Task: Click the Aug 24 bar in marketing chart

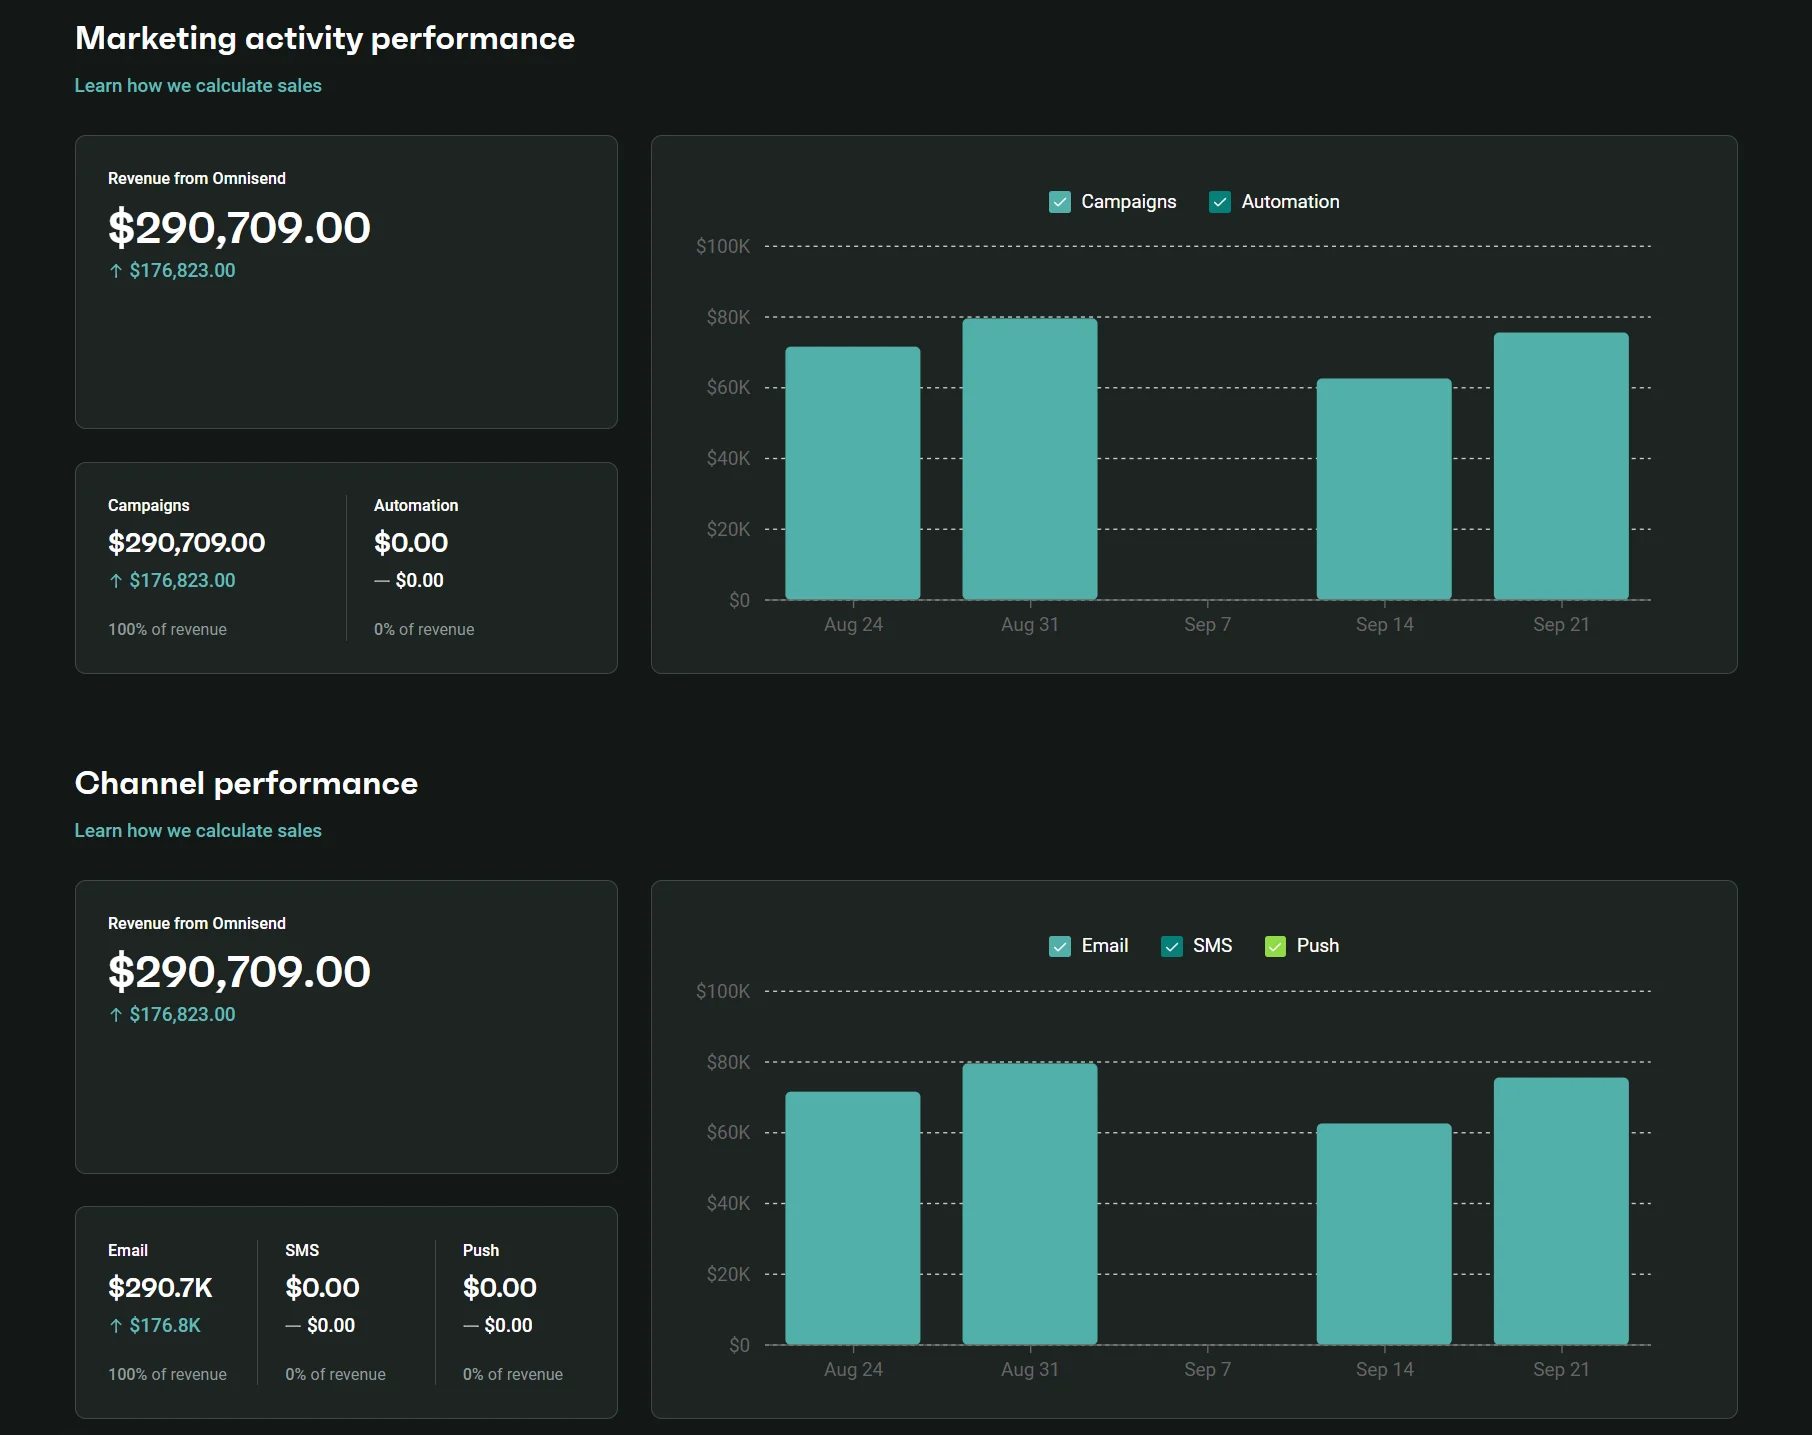Action: pyautogui.click(x=853, y=473)
